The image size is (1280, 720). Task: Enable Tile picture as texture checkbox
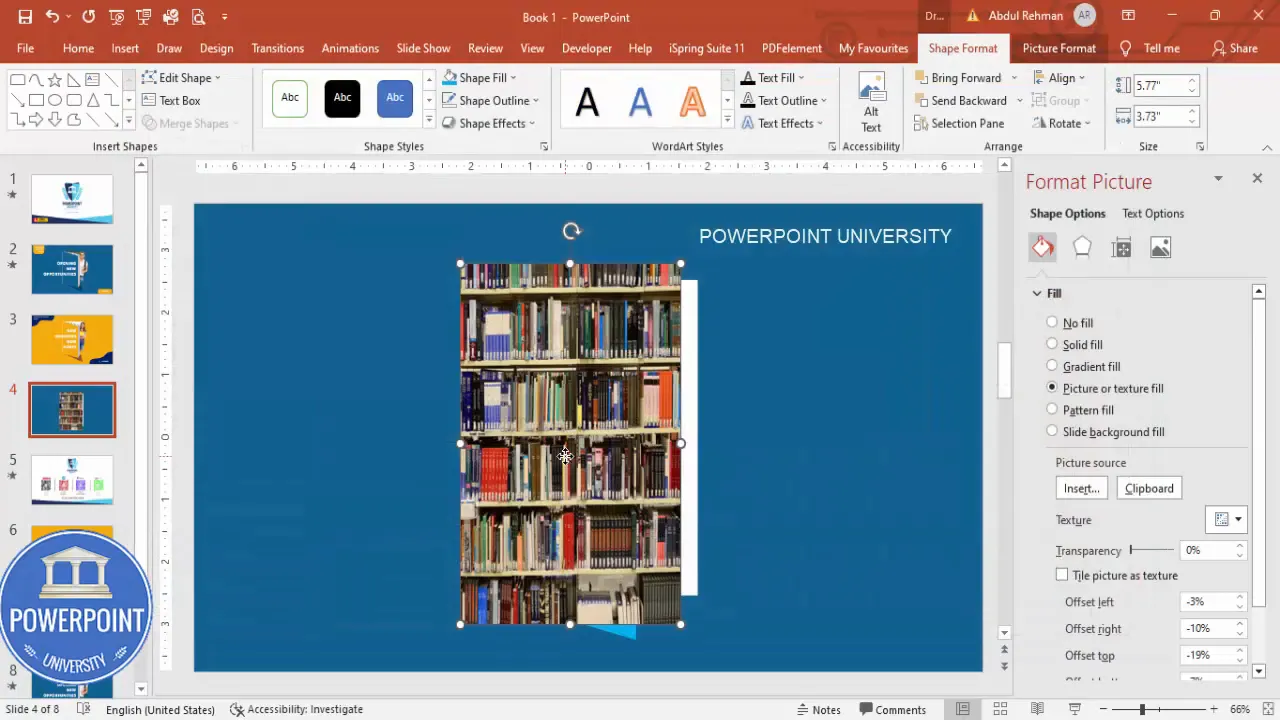click(x=1062, y=575)
